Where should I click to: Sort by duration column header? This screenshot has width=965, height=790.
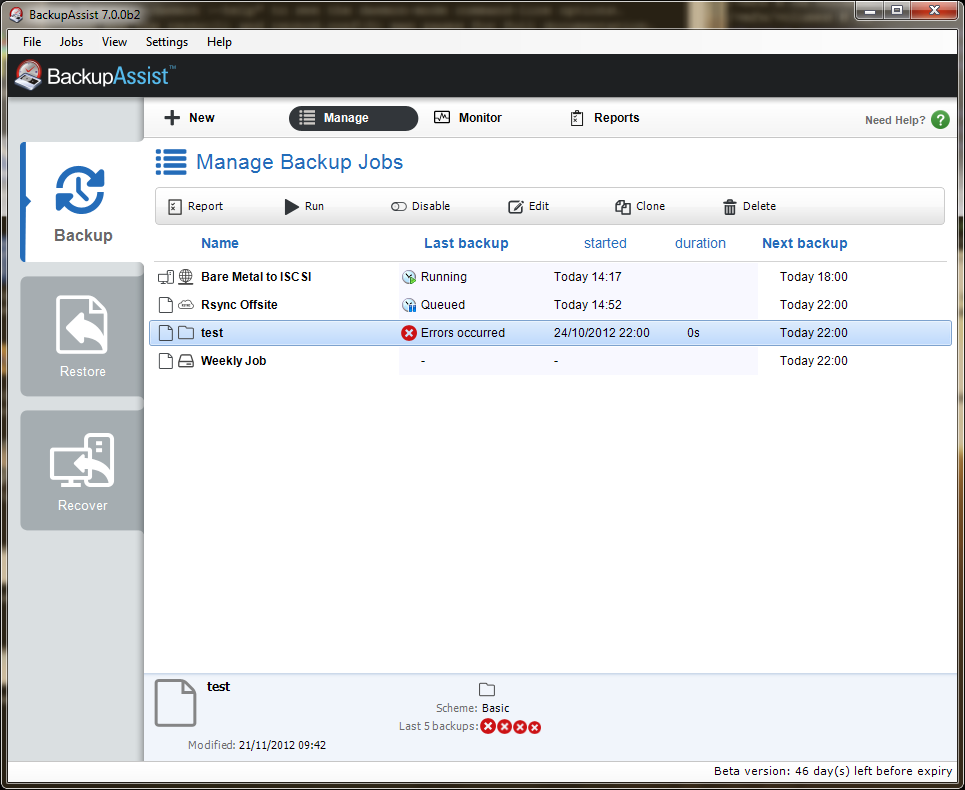pyautogui.click(x=700, y=243)
